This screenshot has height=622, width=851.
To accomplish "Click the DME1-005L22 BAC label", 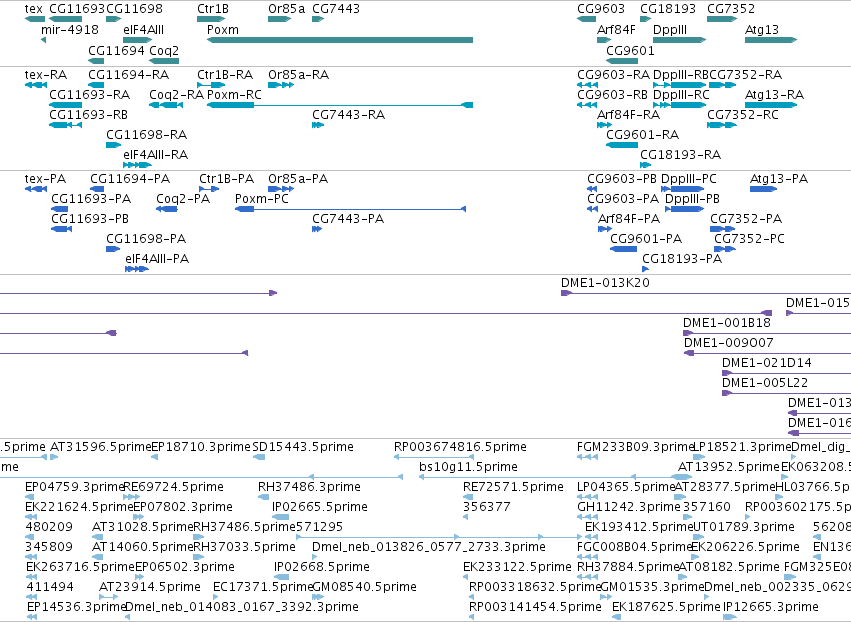I will tap(765, 383).
